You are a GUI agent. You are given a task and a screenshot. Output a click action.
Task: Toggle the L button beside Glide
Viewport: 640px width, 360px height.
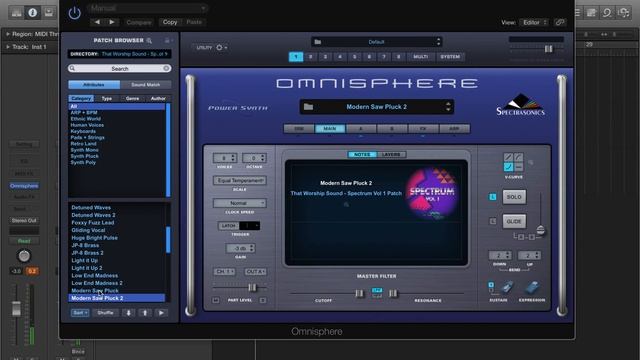(x=493, y=221)
